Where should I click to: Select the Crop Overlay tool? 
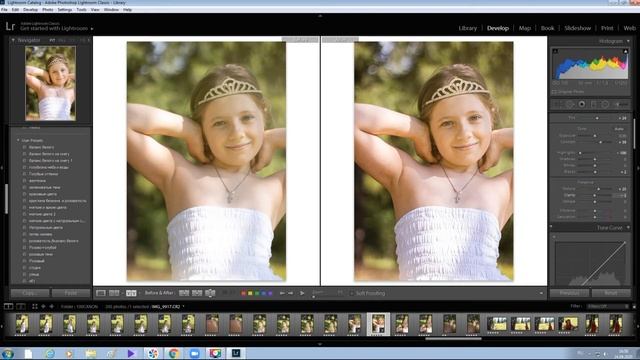click(x=557, y=104)
